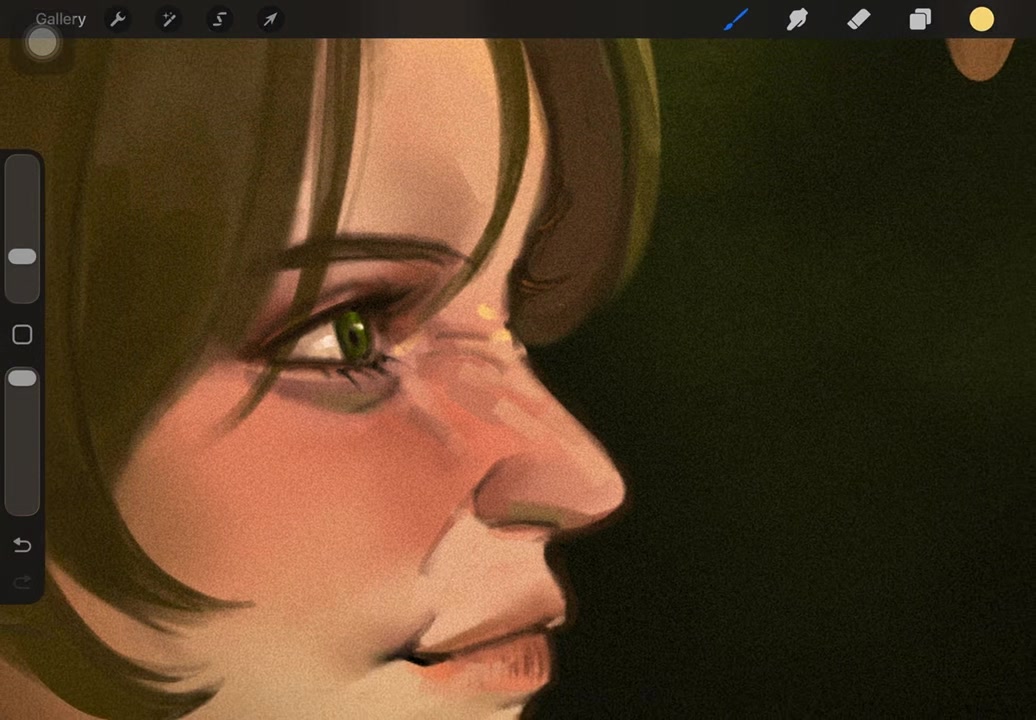Tap the square Modify button in sidebar
Screen dimensions: 1036x720
coord(22,334)
